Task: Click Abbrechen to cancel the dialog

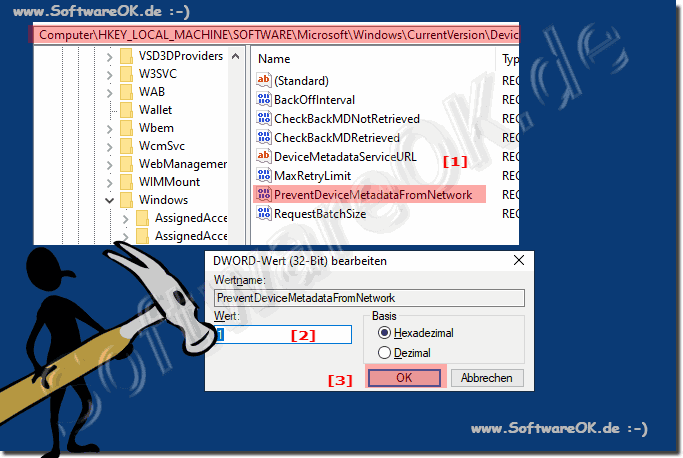Action: (x=487, y=377)
